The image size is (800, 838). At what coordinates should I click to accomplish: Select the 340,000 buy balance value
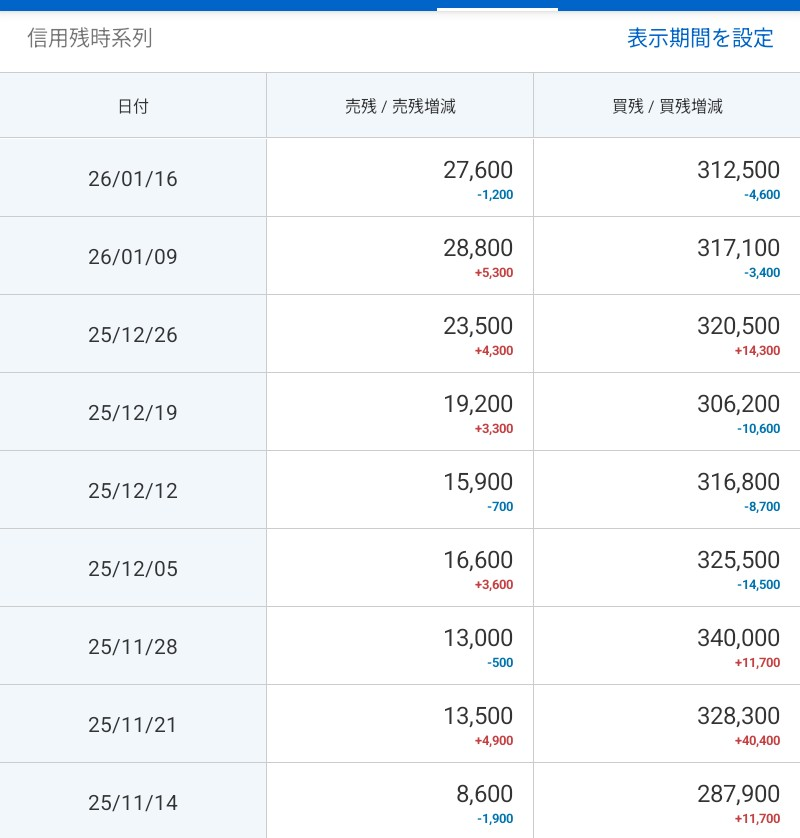pyautogui.click(x=738, y=638)
